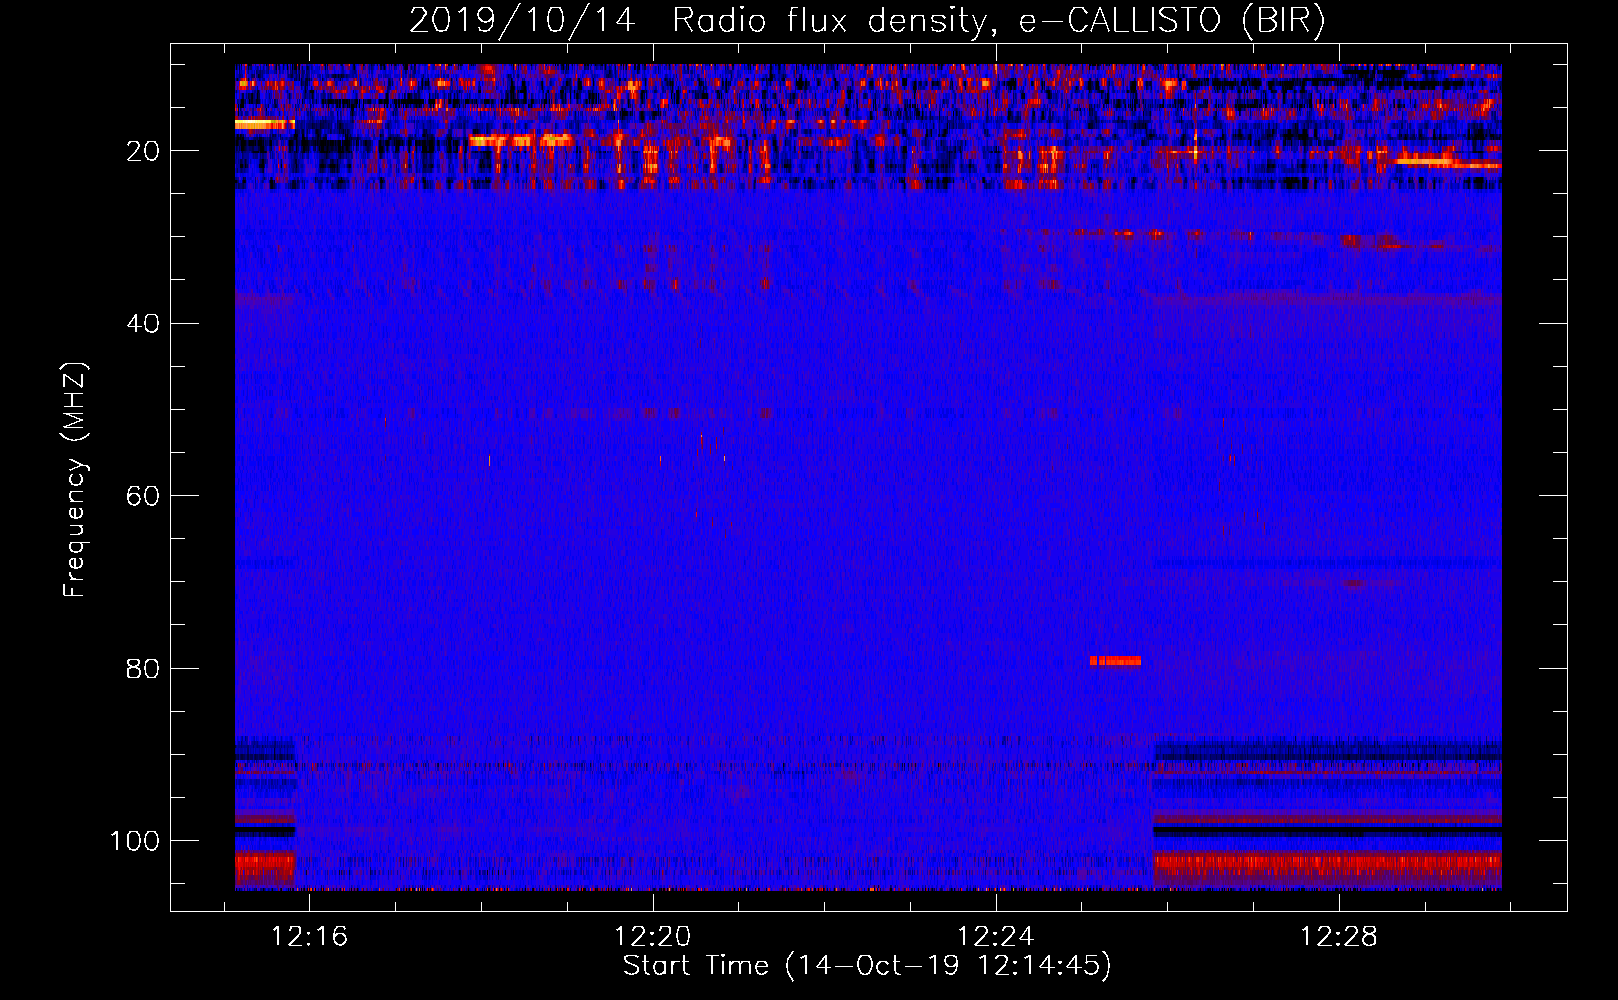Click the 20 MHz frequency tick label
The width and height of the screenshot is (1618, 1000).
coord(143,151)
